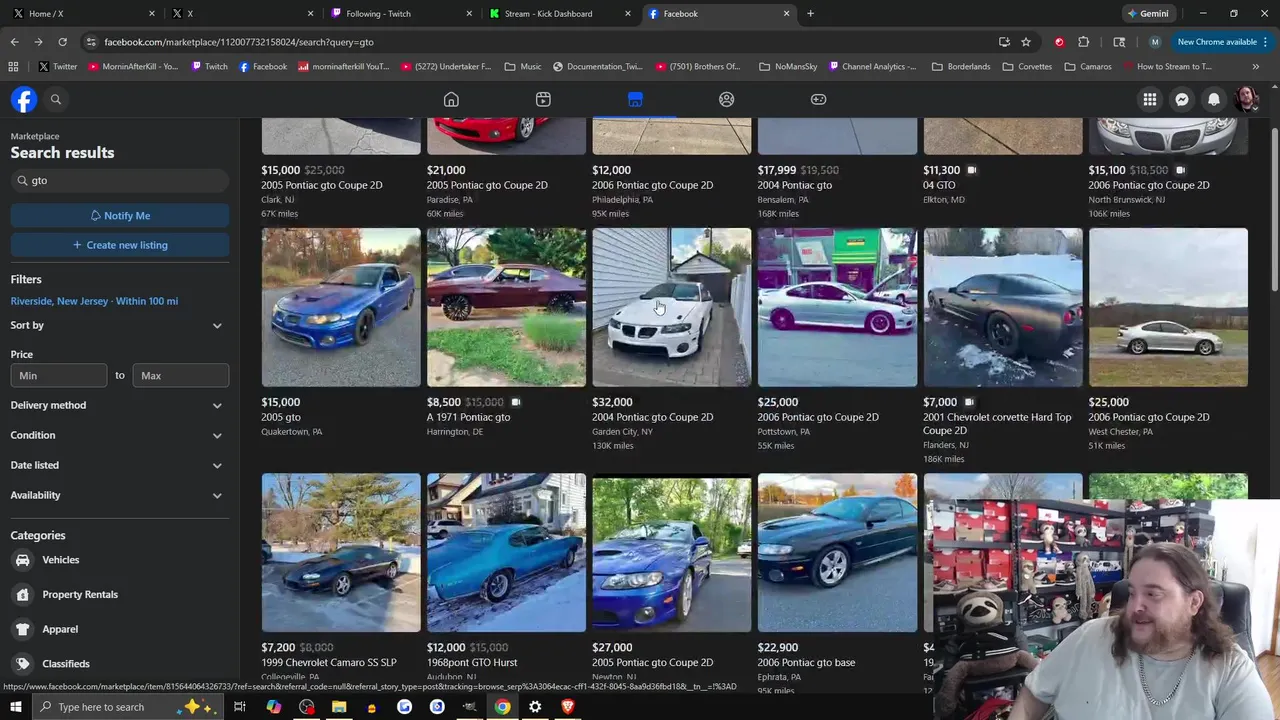The width and height of the screenshot is (1280, 720).
Task: Select the Marketplace tab icon
Action: pos(635,99)
